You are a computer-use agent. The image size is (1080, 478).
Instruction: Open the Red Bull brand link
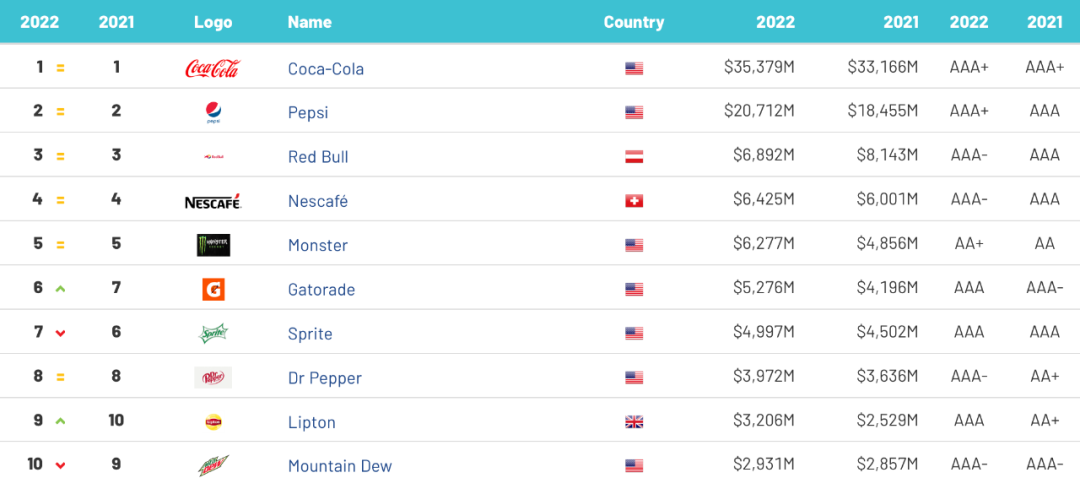point(318,157)
